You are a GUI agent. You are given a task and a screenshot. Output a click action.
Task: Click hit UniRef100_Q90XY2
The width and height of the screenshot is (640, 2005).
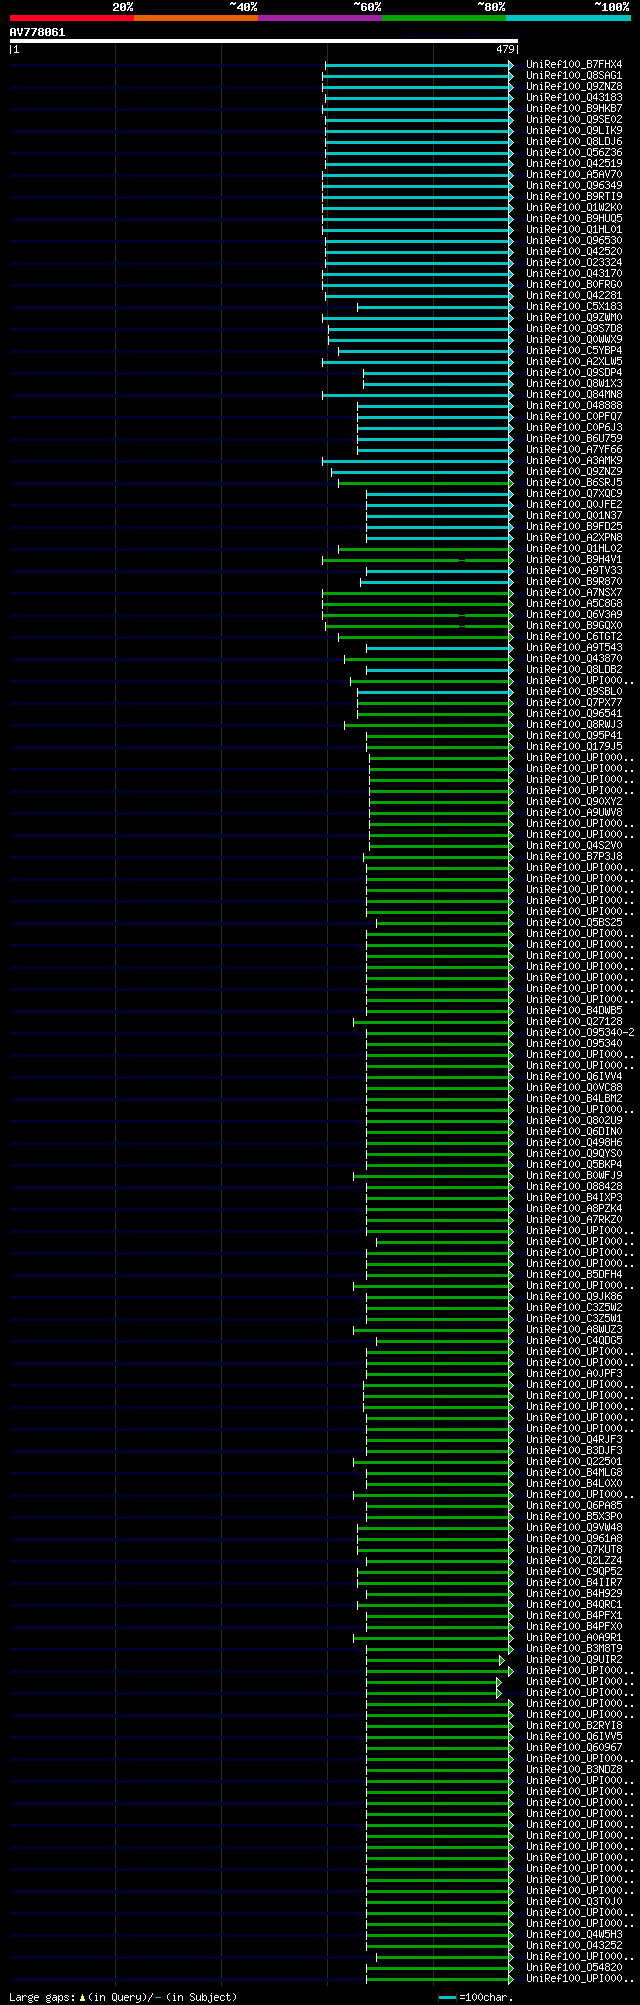click(574, 801)
